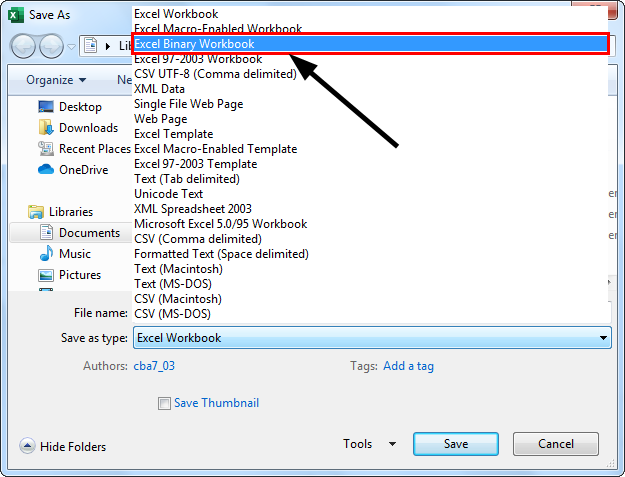Click the Save button
Screen dimensions: 625x477
456,444
